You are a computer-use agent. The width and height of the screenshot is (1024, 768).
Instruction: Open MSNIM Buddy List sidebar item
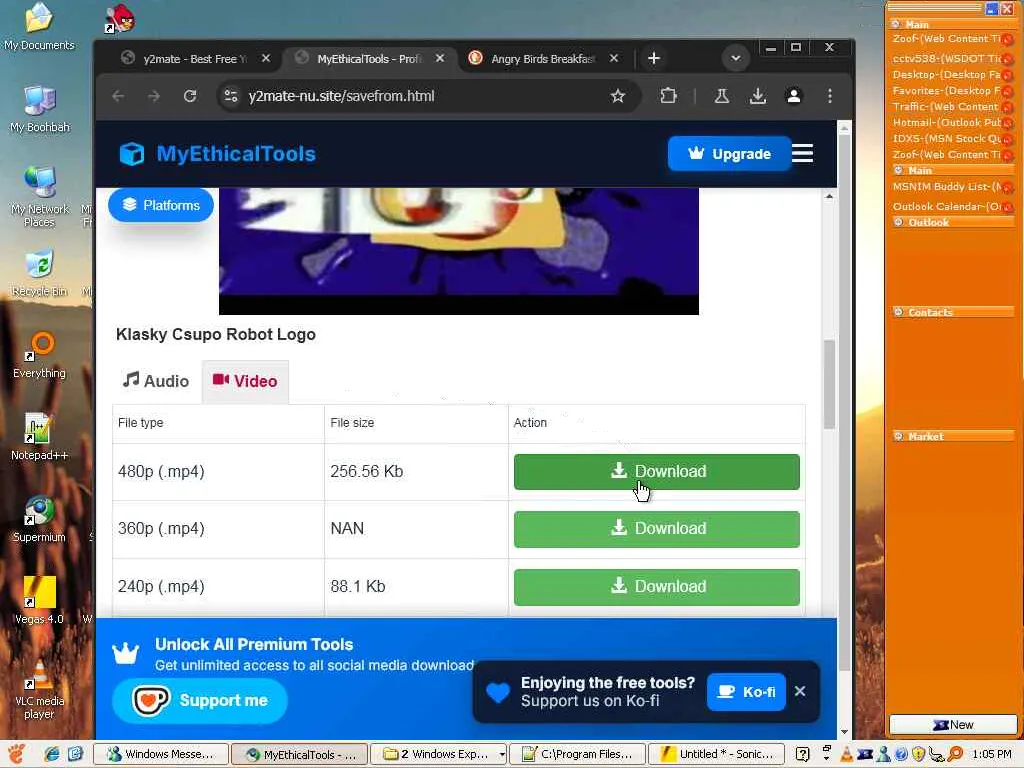point(947,187)
